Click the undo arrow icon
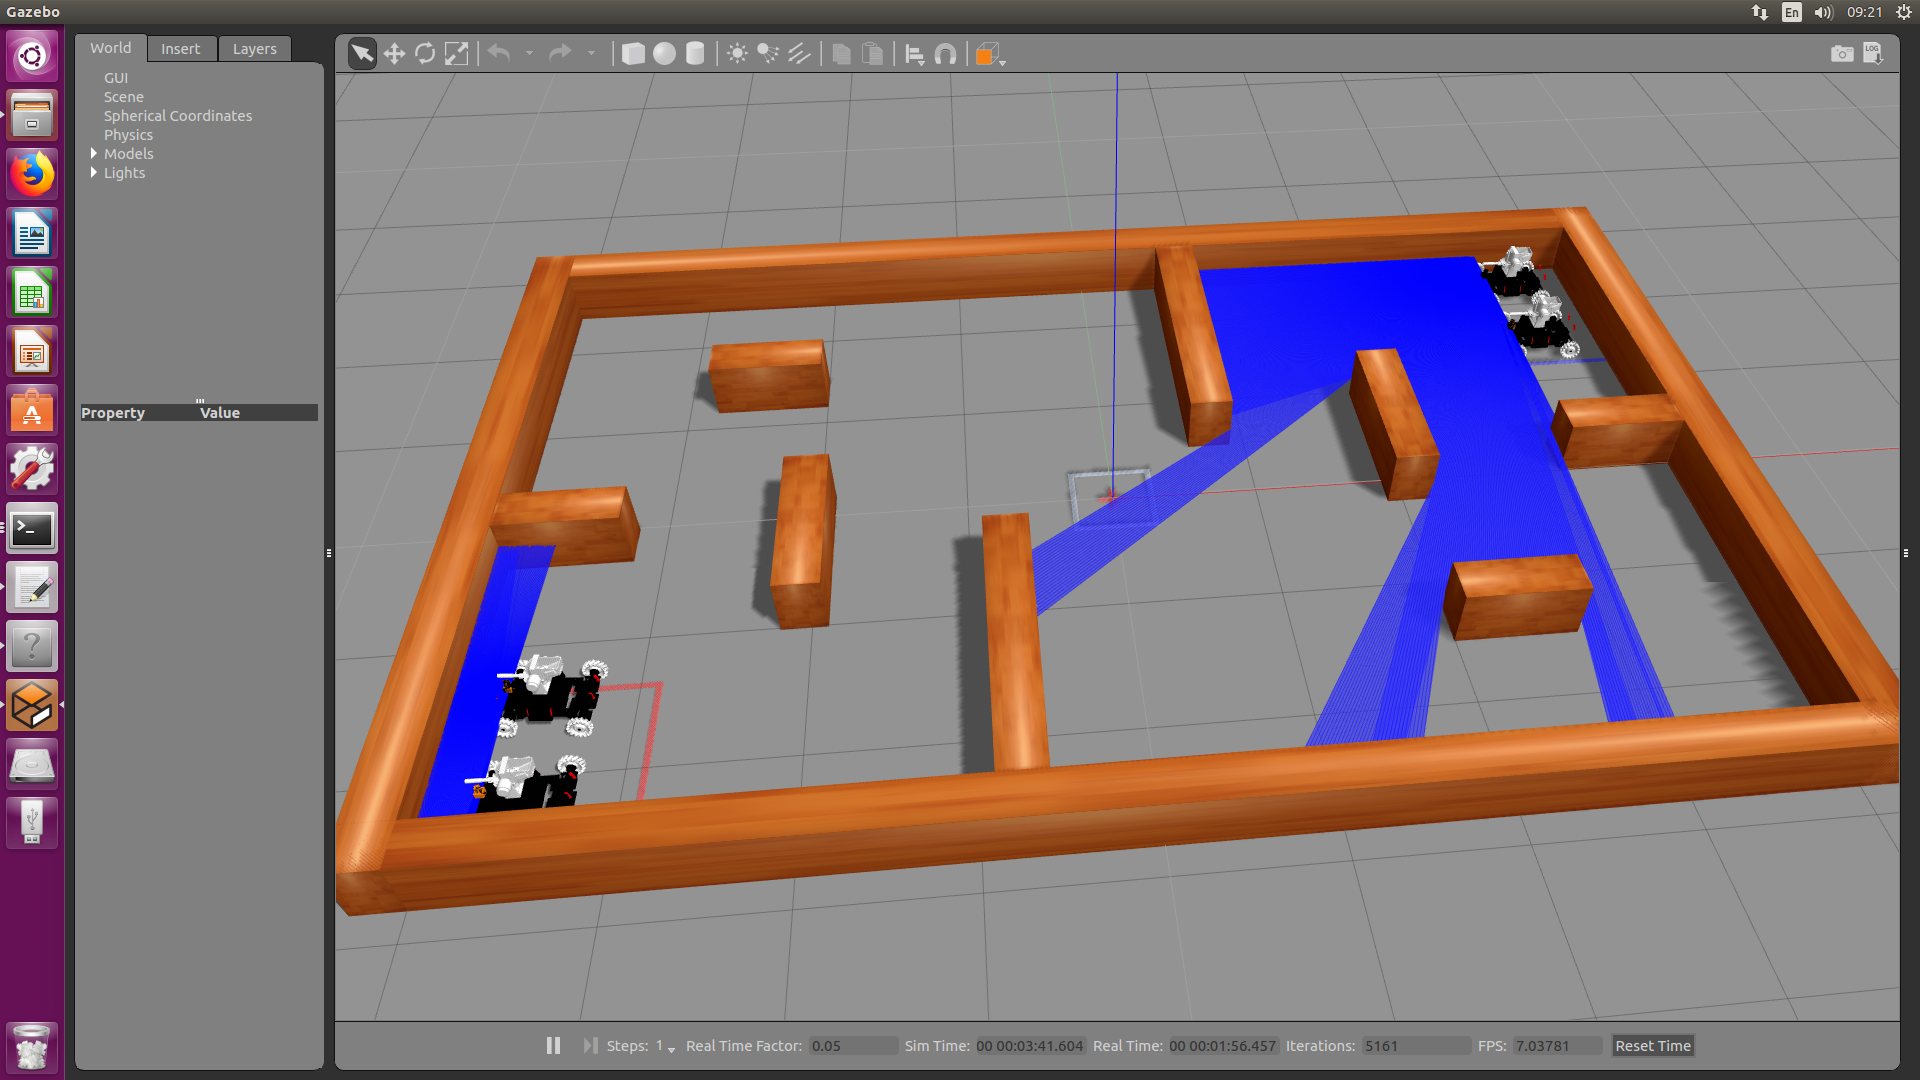 [x=499, y=53]
